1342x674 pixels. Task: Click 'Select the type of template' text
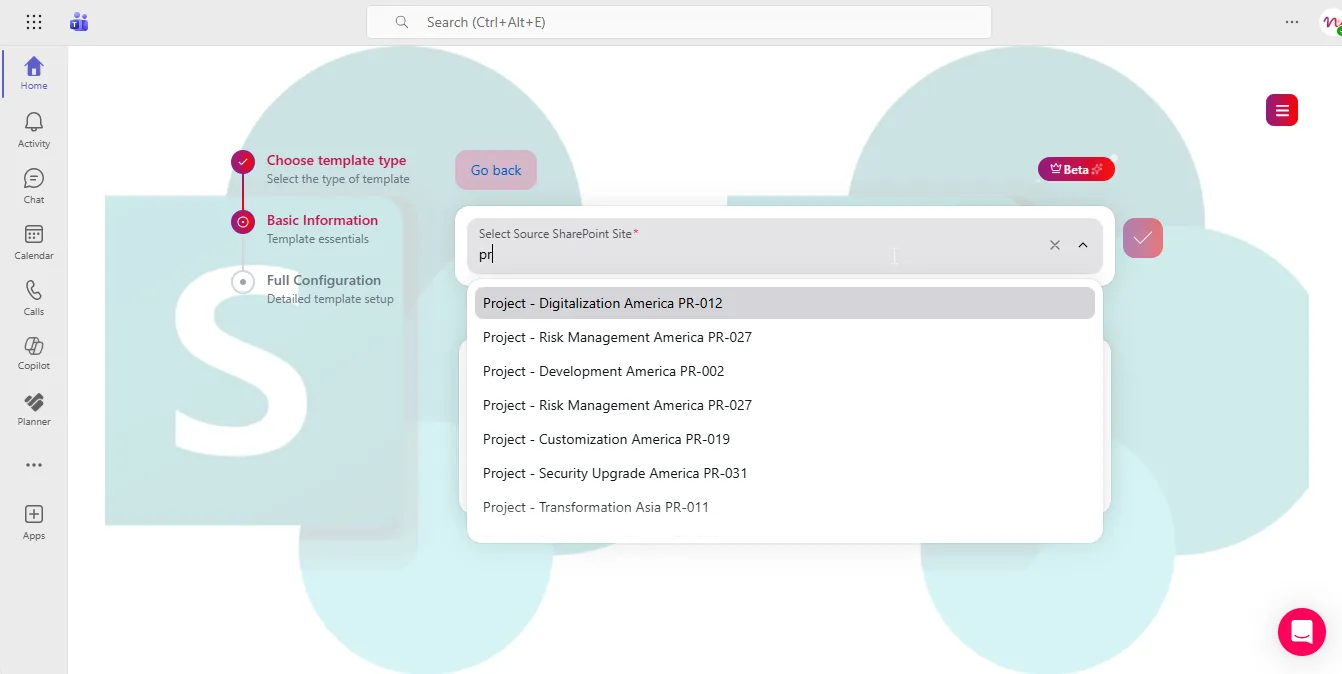click(x=338, y=179)
